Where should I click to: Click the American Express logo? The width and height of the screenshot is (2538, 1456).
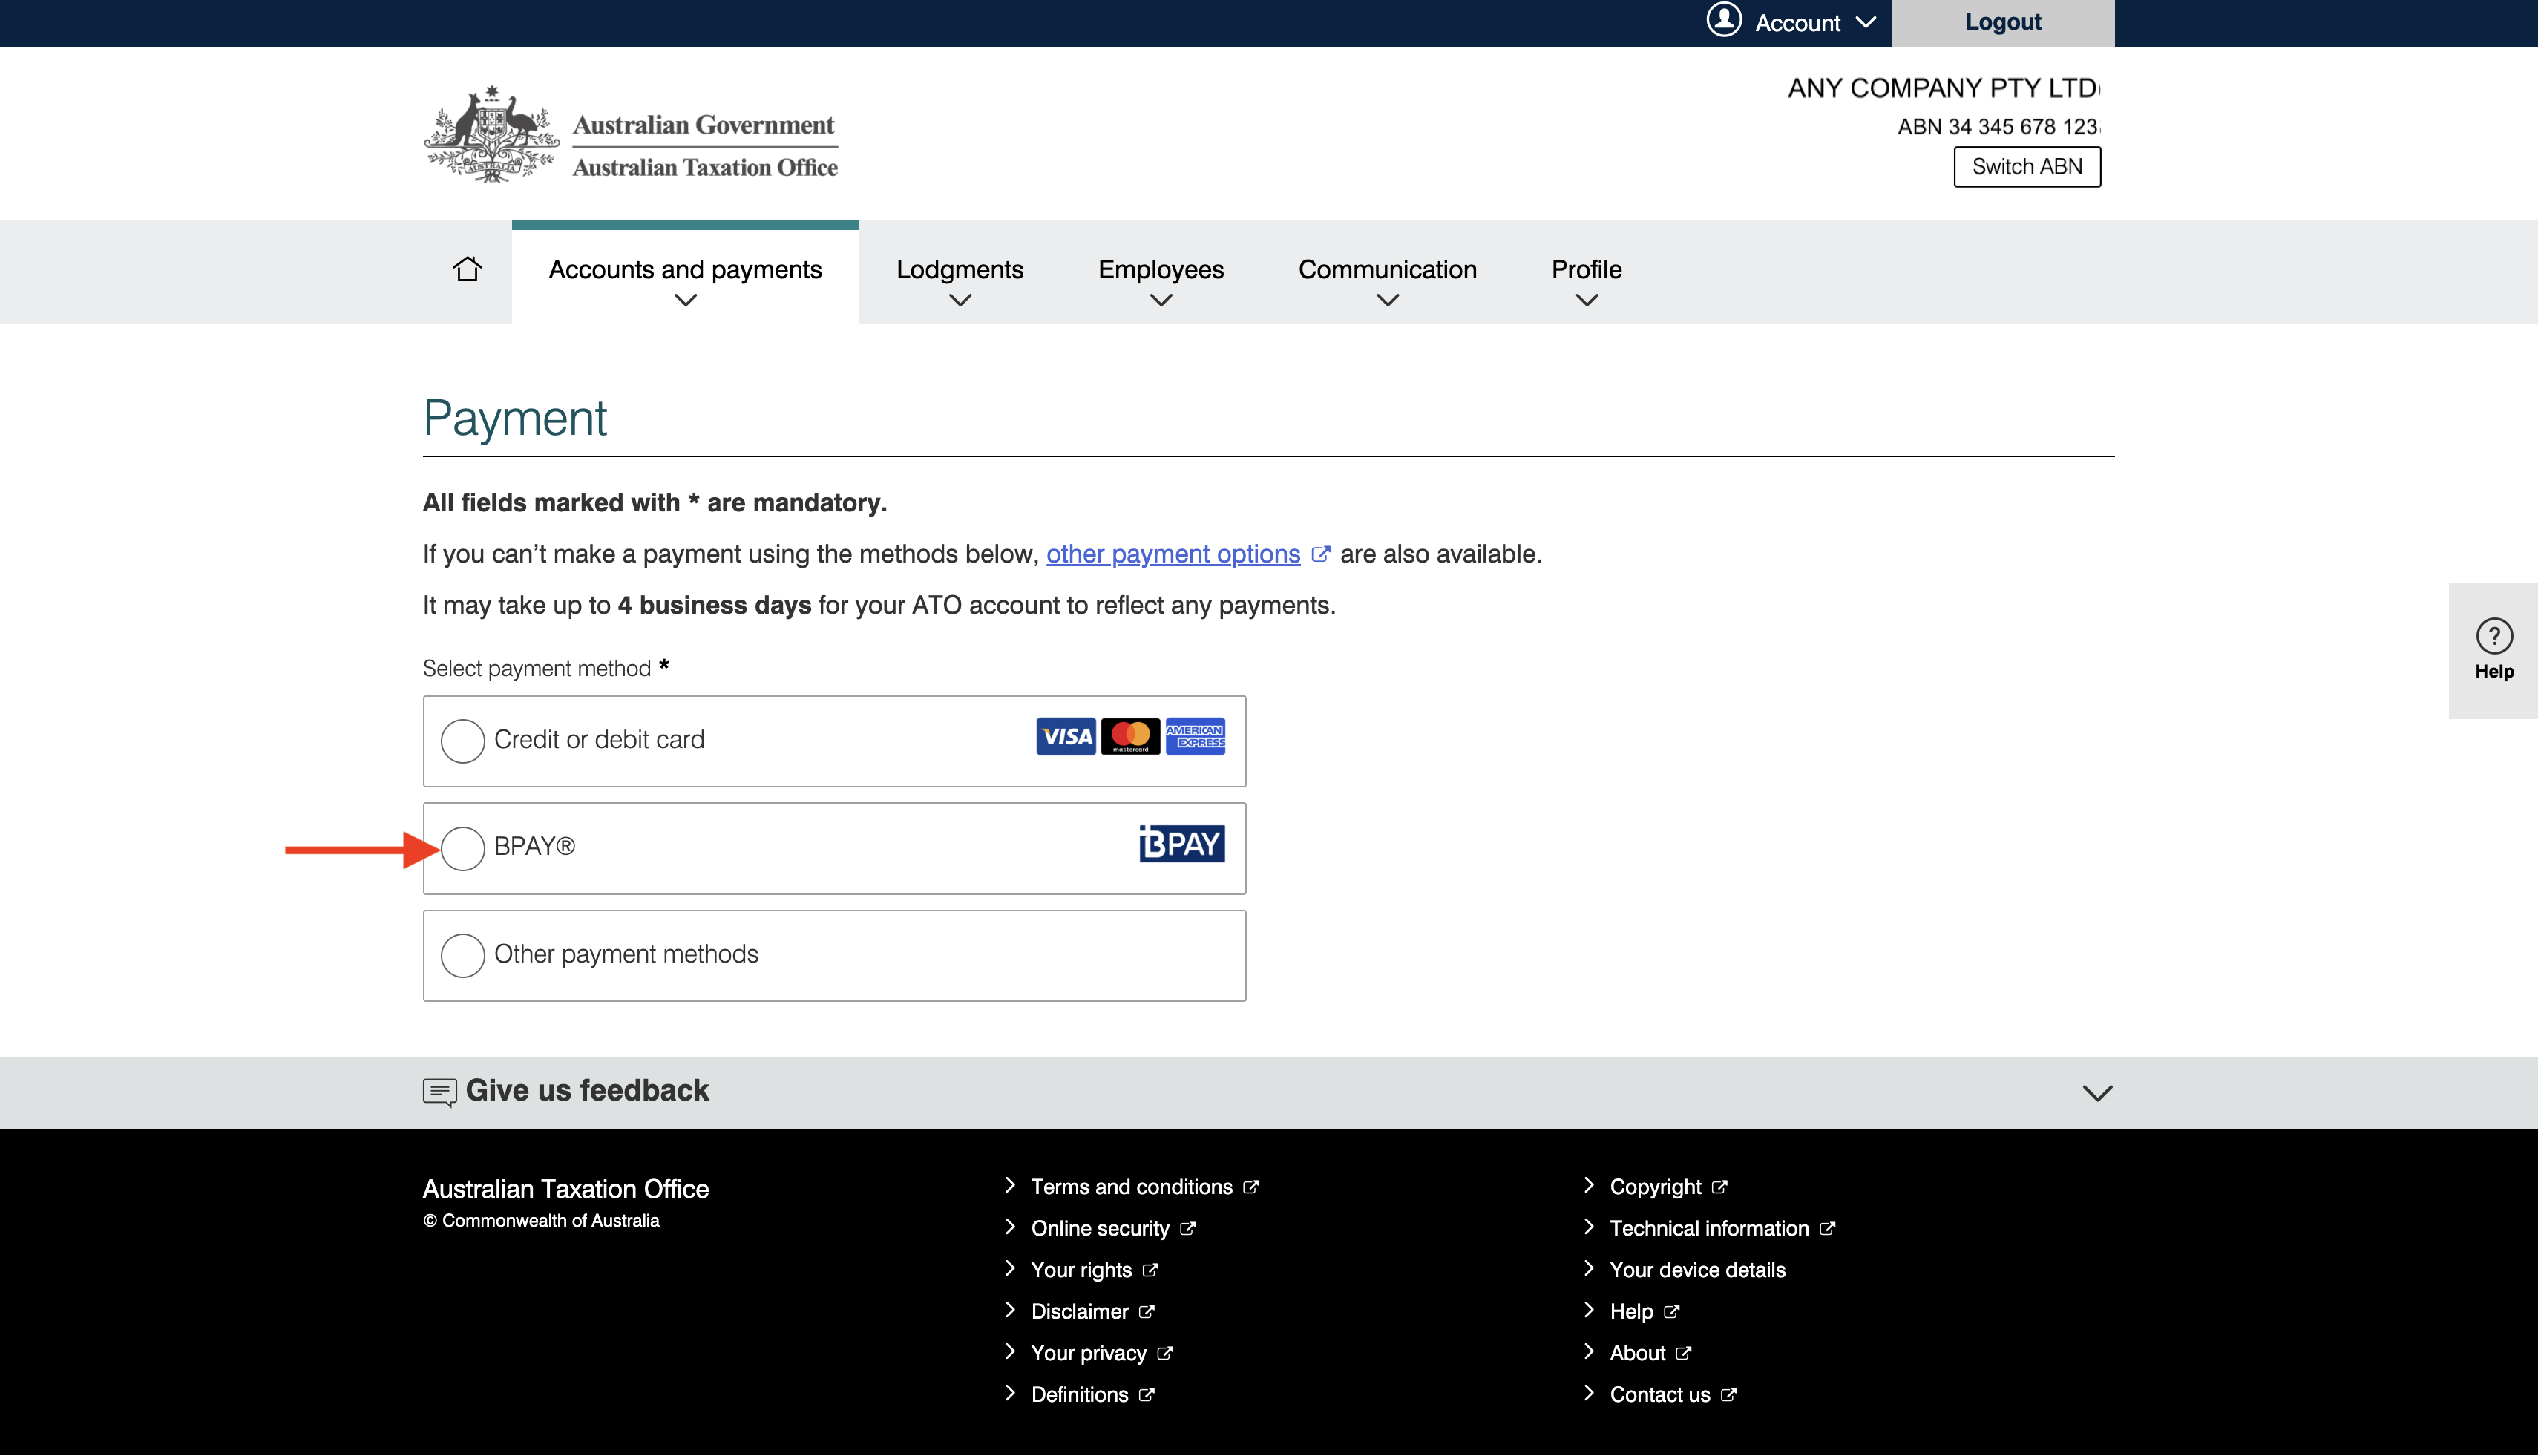1195,737
